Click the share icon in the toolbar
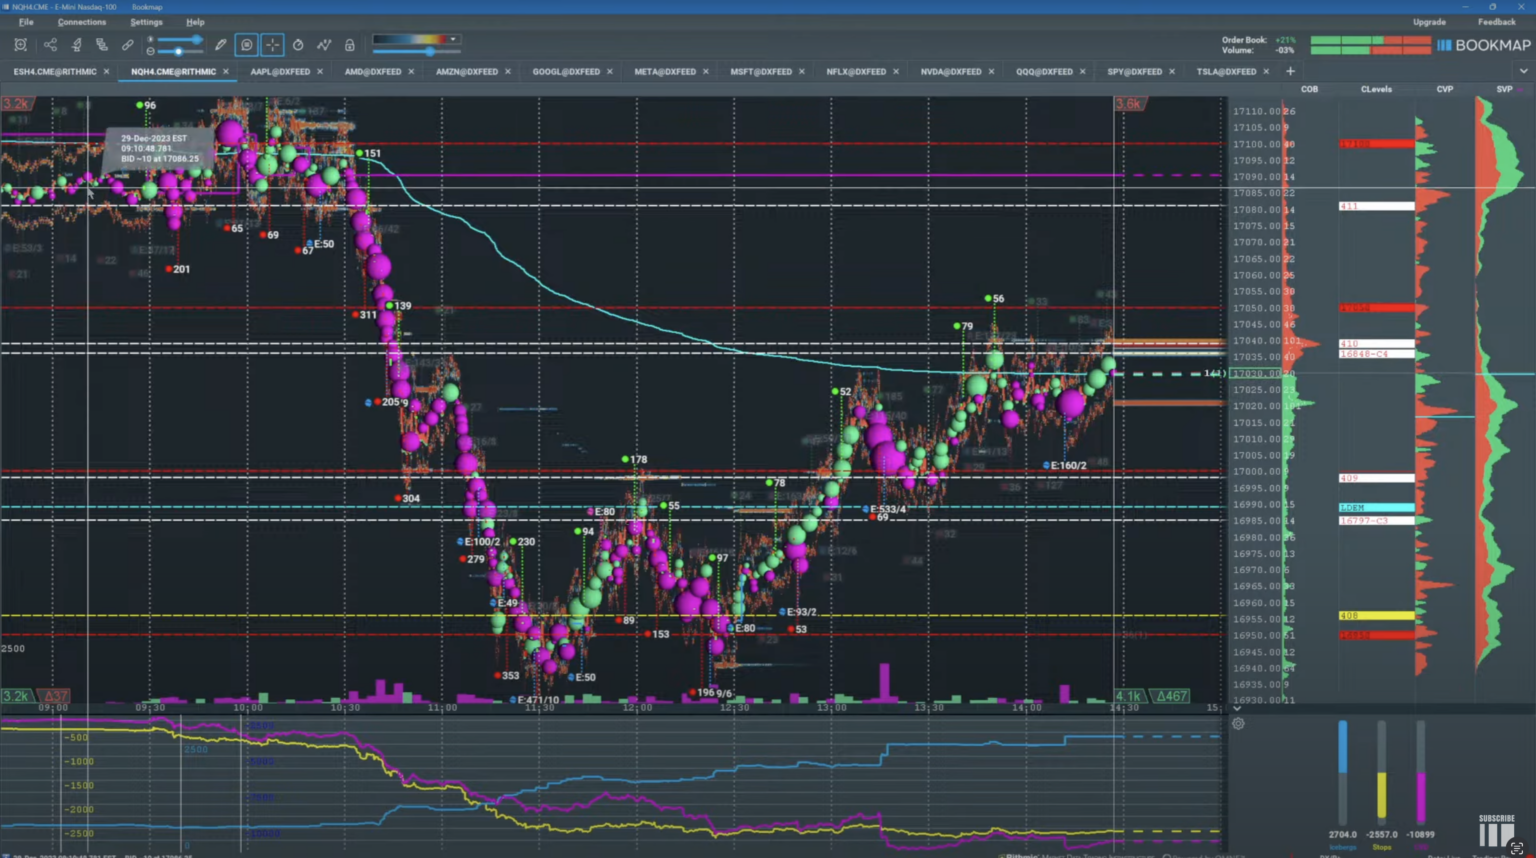Viewport: 1536px width, 858px height. coord(50,45)
